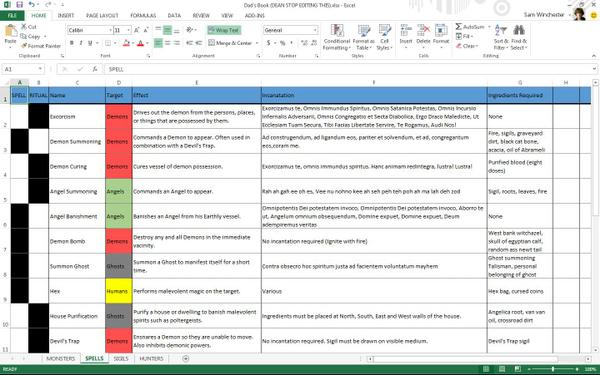Adjust the zoom slider in status bar
Viewport: 600px width, 375px height.
[553, 369]
